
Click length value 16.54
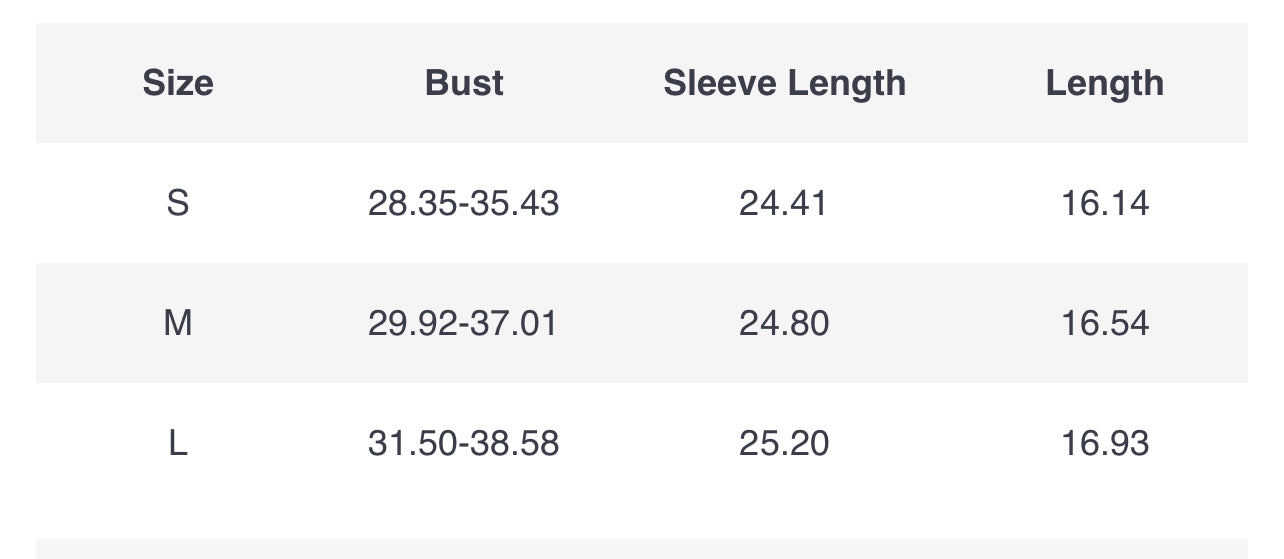[x=1105, y=323]
